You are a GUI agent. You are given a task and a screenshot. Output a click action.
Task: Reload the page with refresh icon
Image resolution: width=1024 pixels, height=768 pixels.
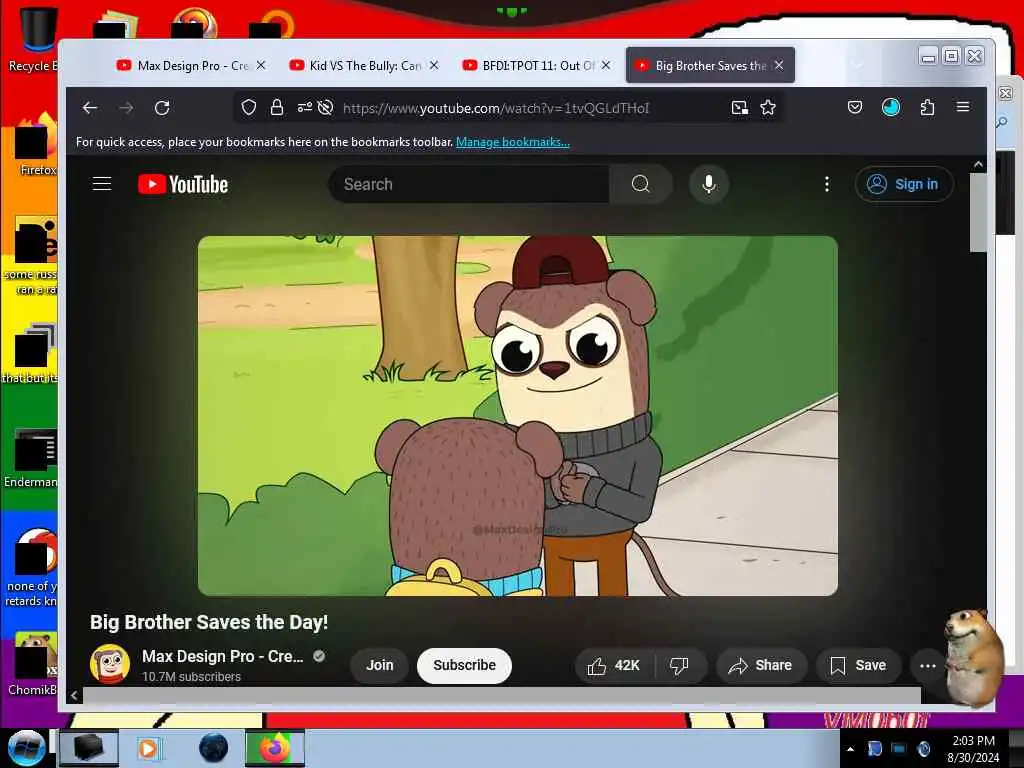pos(162,108)
